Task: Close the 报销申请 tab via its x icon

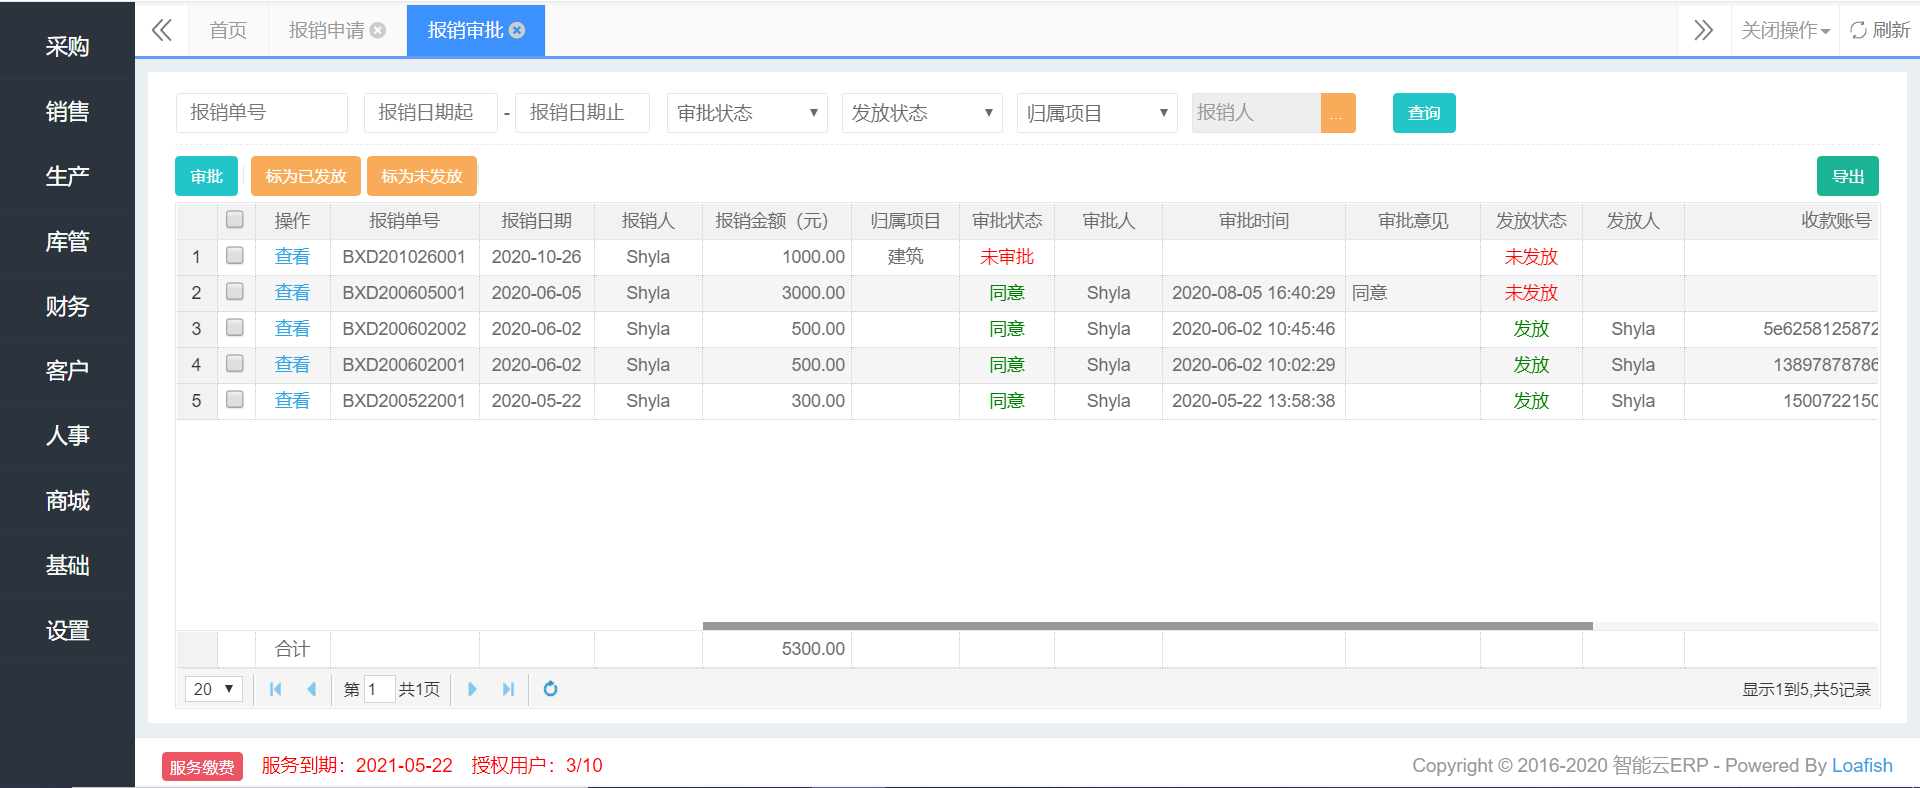Action: click(x=378, y=30)
